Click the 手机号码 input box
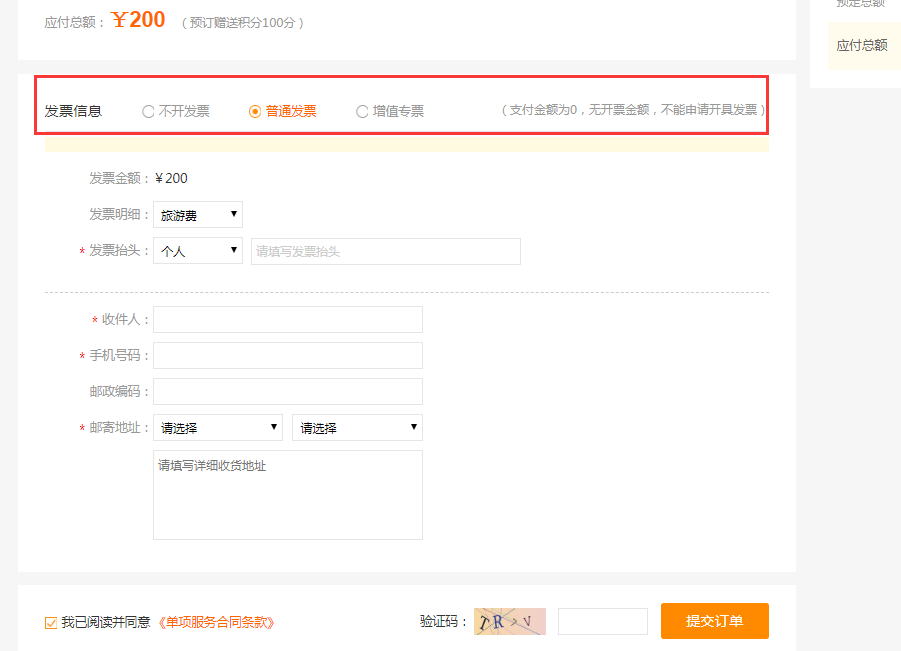The height and width of the screenshot is (651, 901). tap(288, 355)
